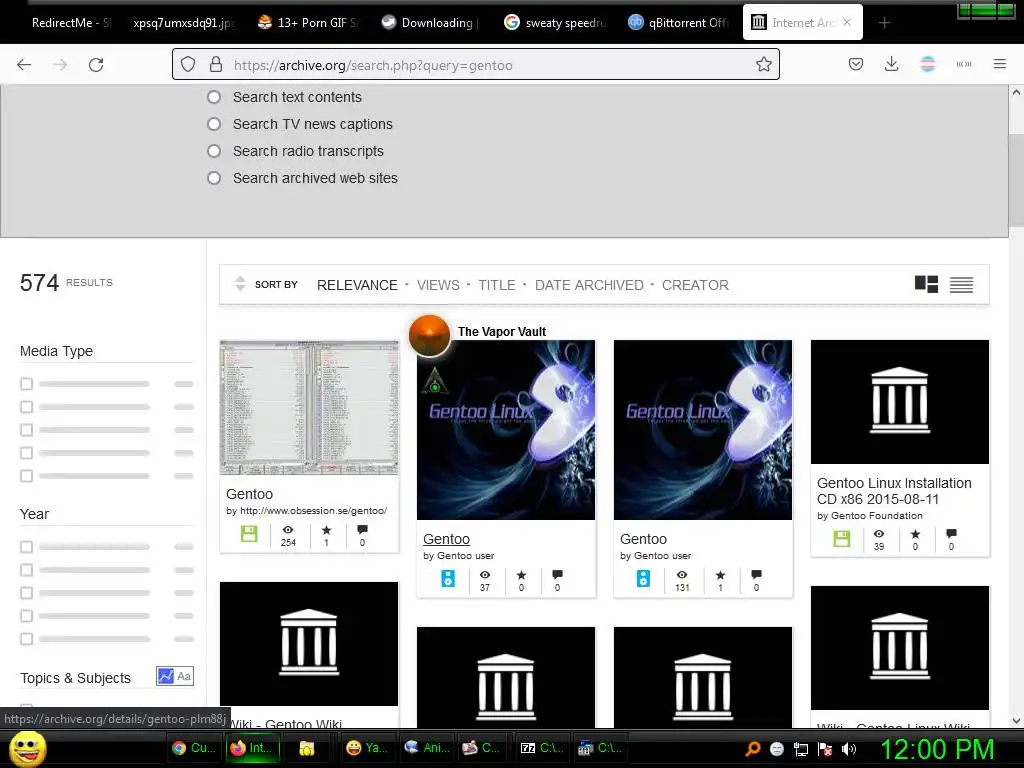1024x768 pixels.
Task: Click the volume speaker tray icon
Action: point(849,749)
